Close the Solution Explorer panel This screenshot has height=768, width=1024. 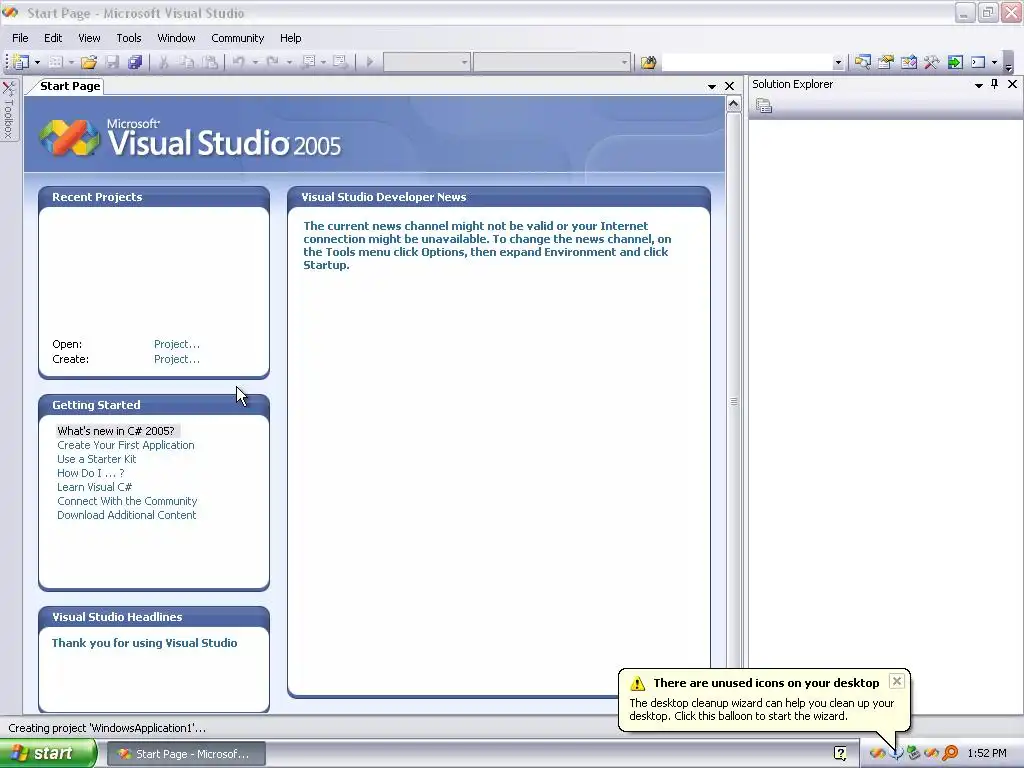click(x=1012, y=84)
